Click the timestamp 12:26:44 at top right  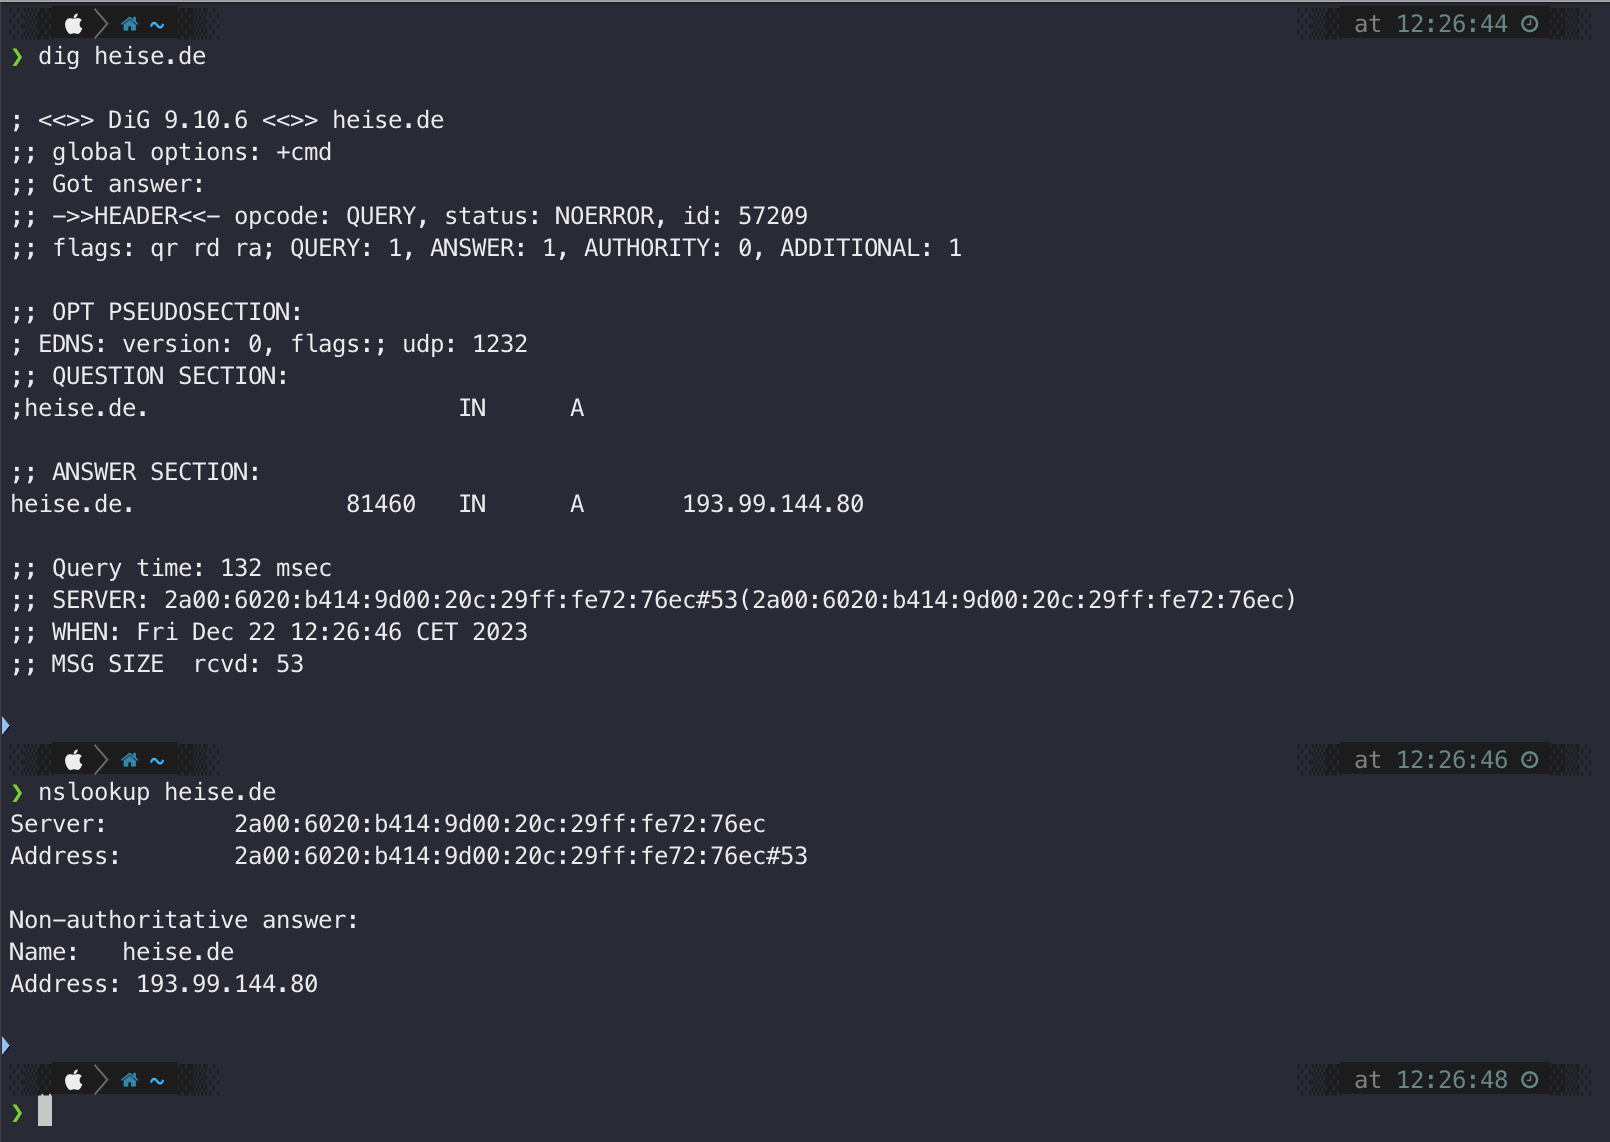(1452, 24)
